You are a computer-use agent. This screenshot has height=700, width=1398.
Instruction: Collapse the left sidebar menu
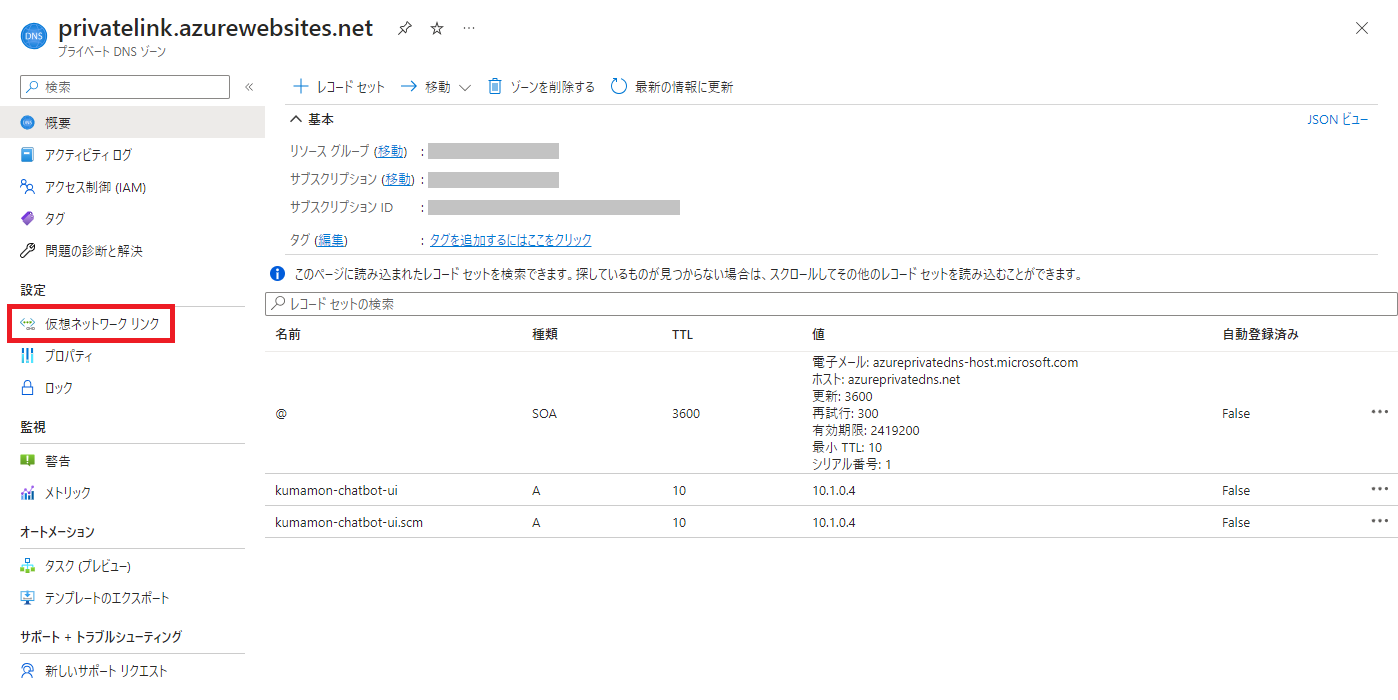pos(249,87)
